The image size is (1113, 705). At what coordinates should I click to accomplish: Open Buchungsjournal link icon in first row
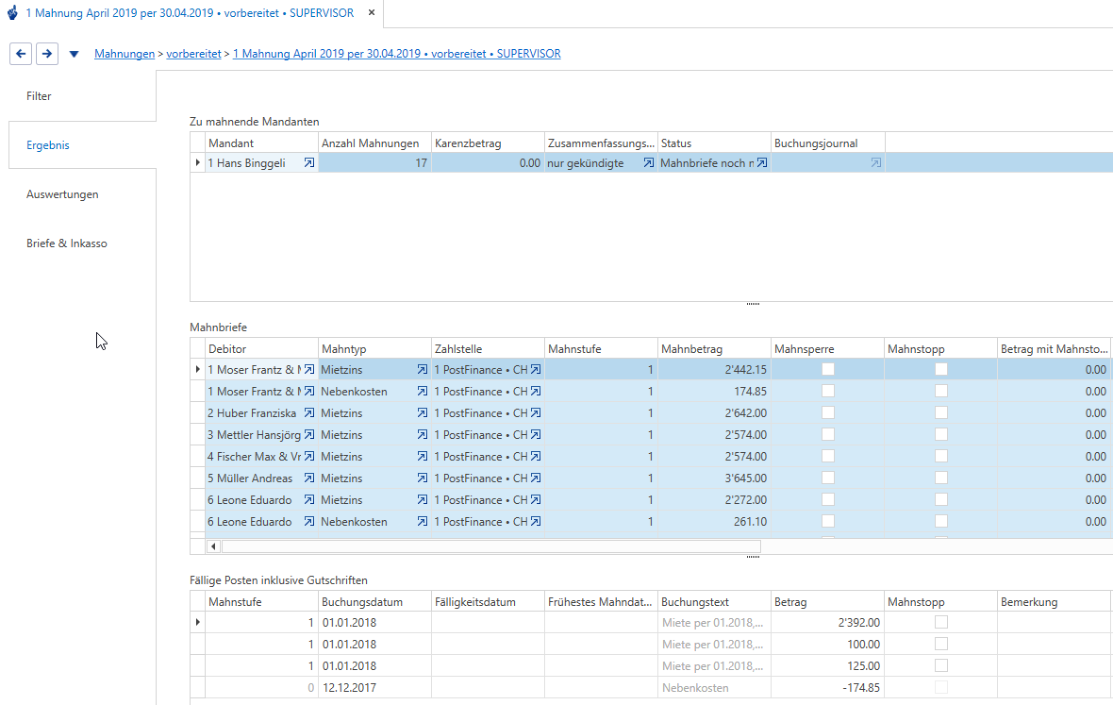[x=876, y=163]
